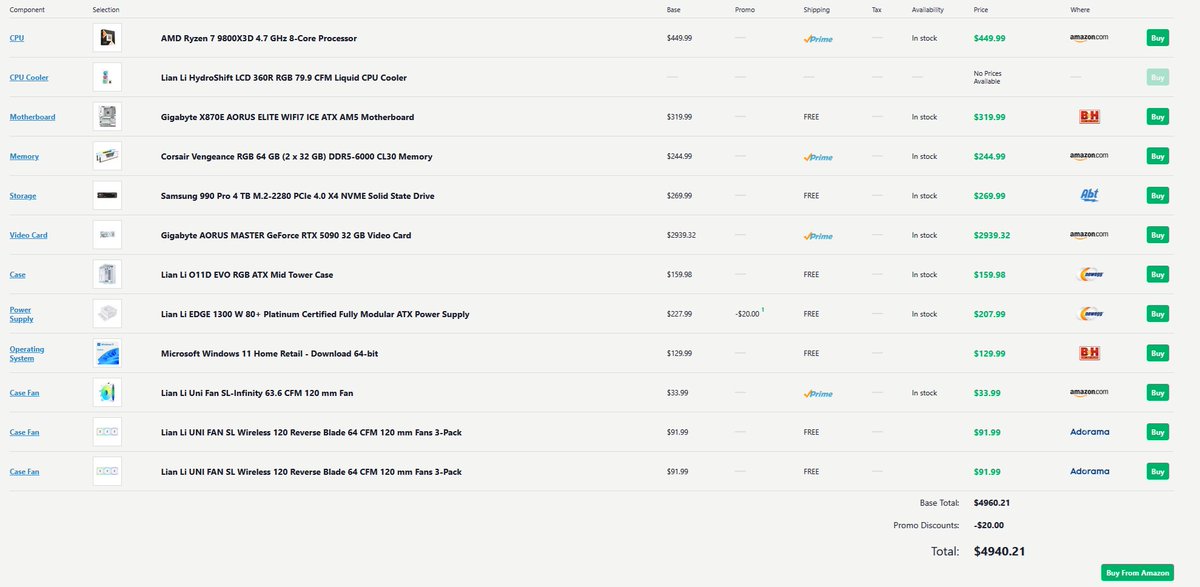
Task: Open Samsung 990 Pro 4 TB drive name
Action: coord(298,196)
